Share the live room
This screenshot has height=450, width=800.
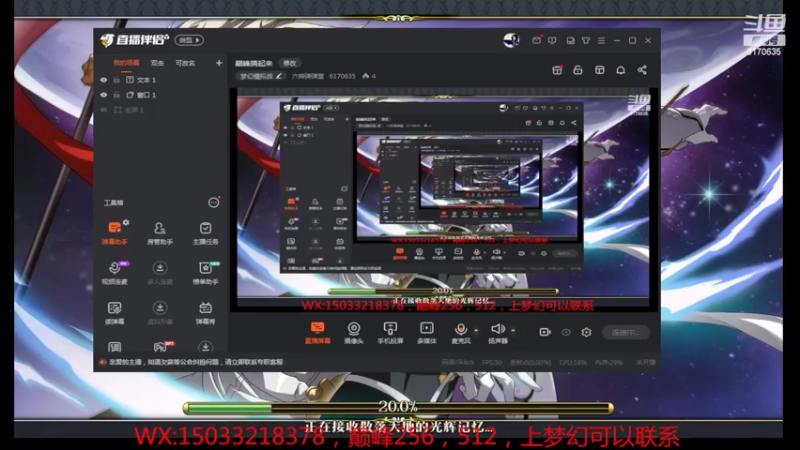642,70
